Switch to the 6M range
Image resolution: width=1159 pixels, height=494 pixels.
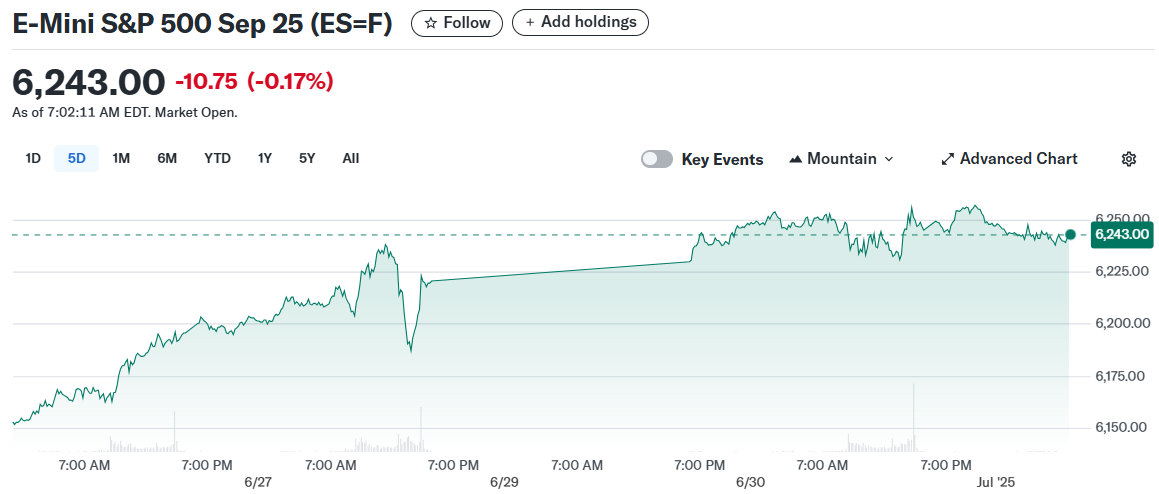[x=167, y=158]
